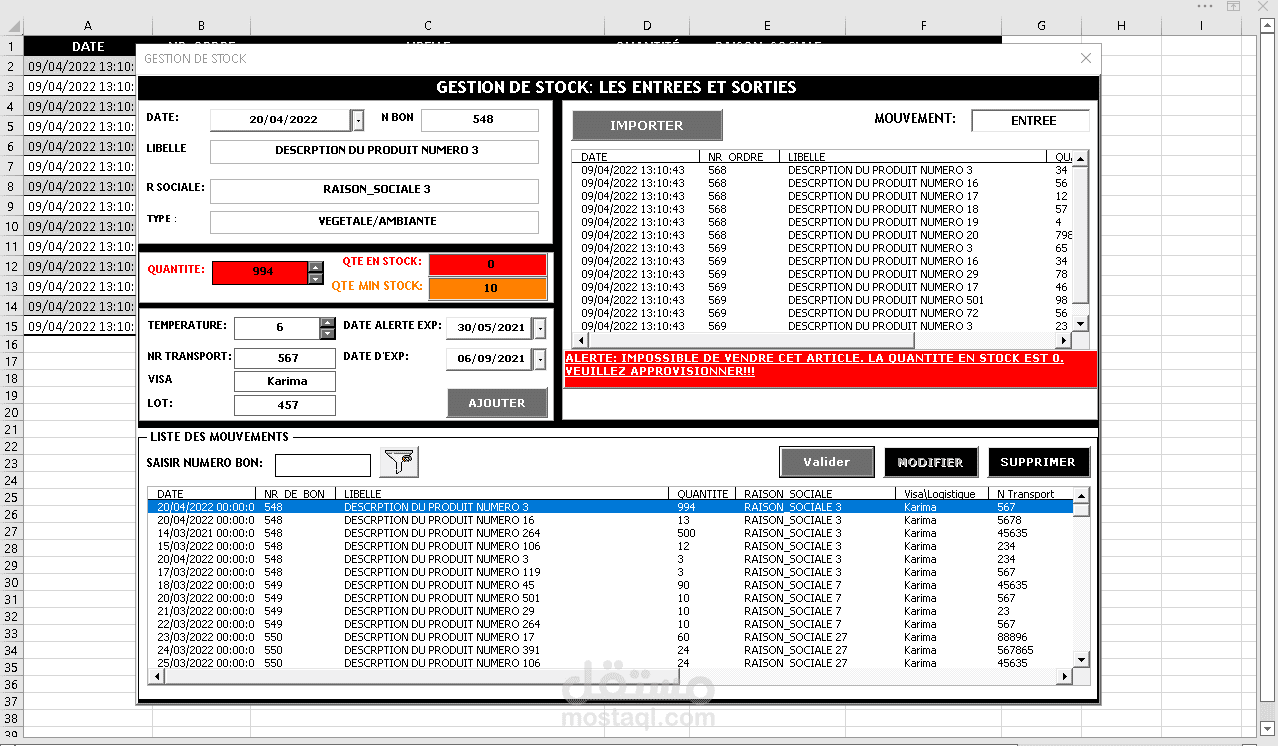This screenshot has height=746, width=1278.
Task: Click the TEMPERATURE value field
Action: point(277,328)
